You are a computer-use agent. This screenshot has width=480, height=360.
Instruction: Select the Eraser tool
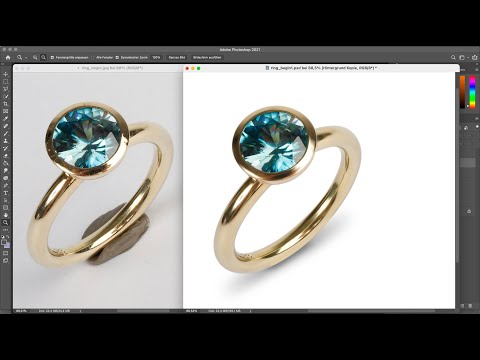[x=6, y=156]
